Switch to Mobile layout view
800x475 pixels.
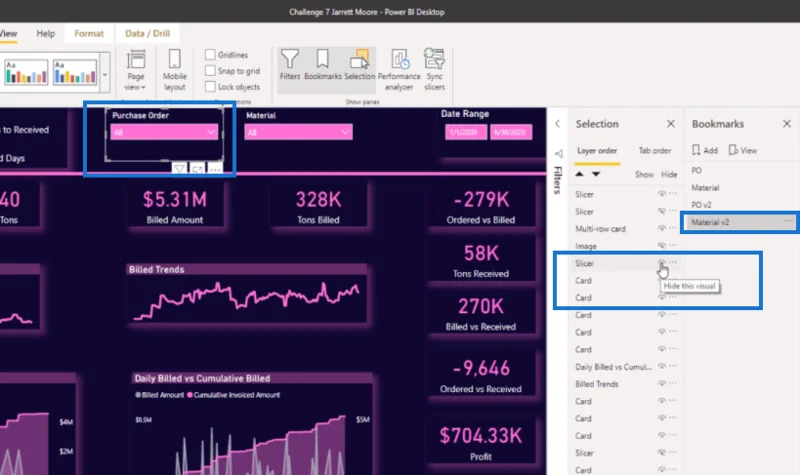(174, 70)
